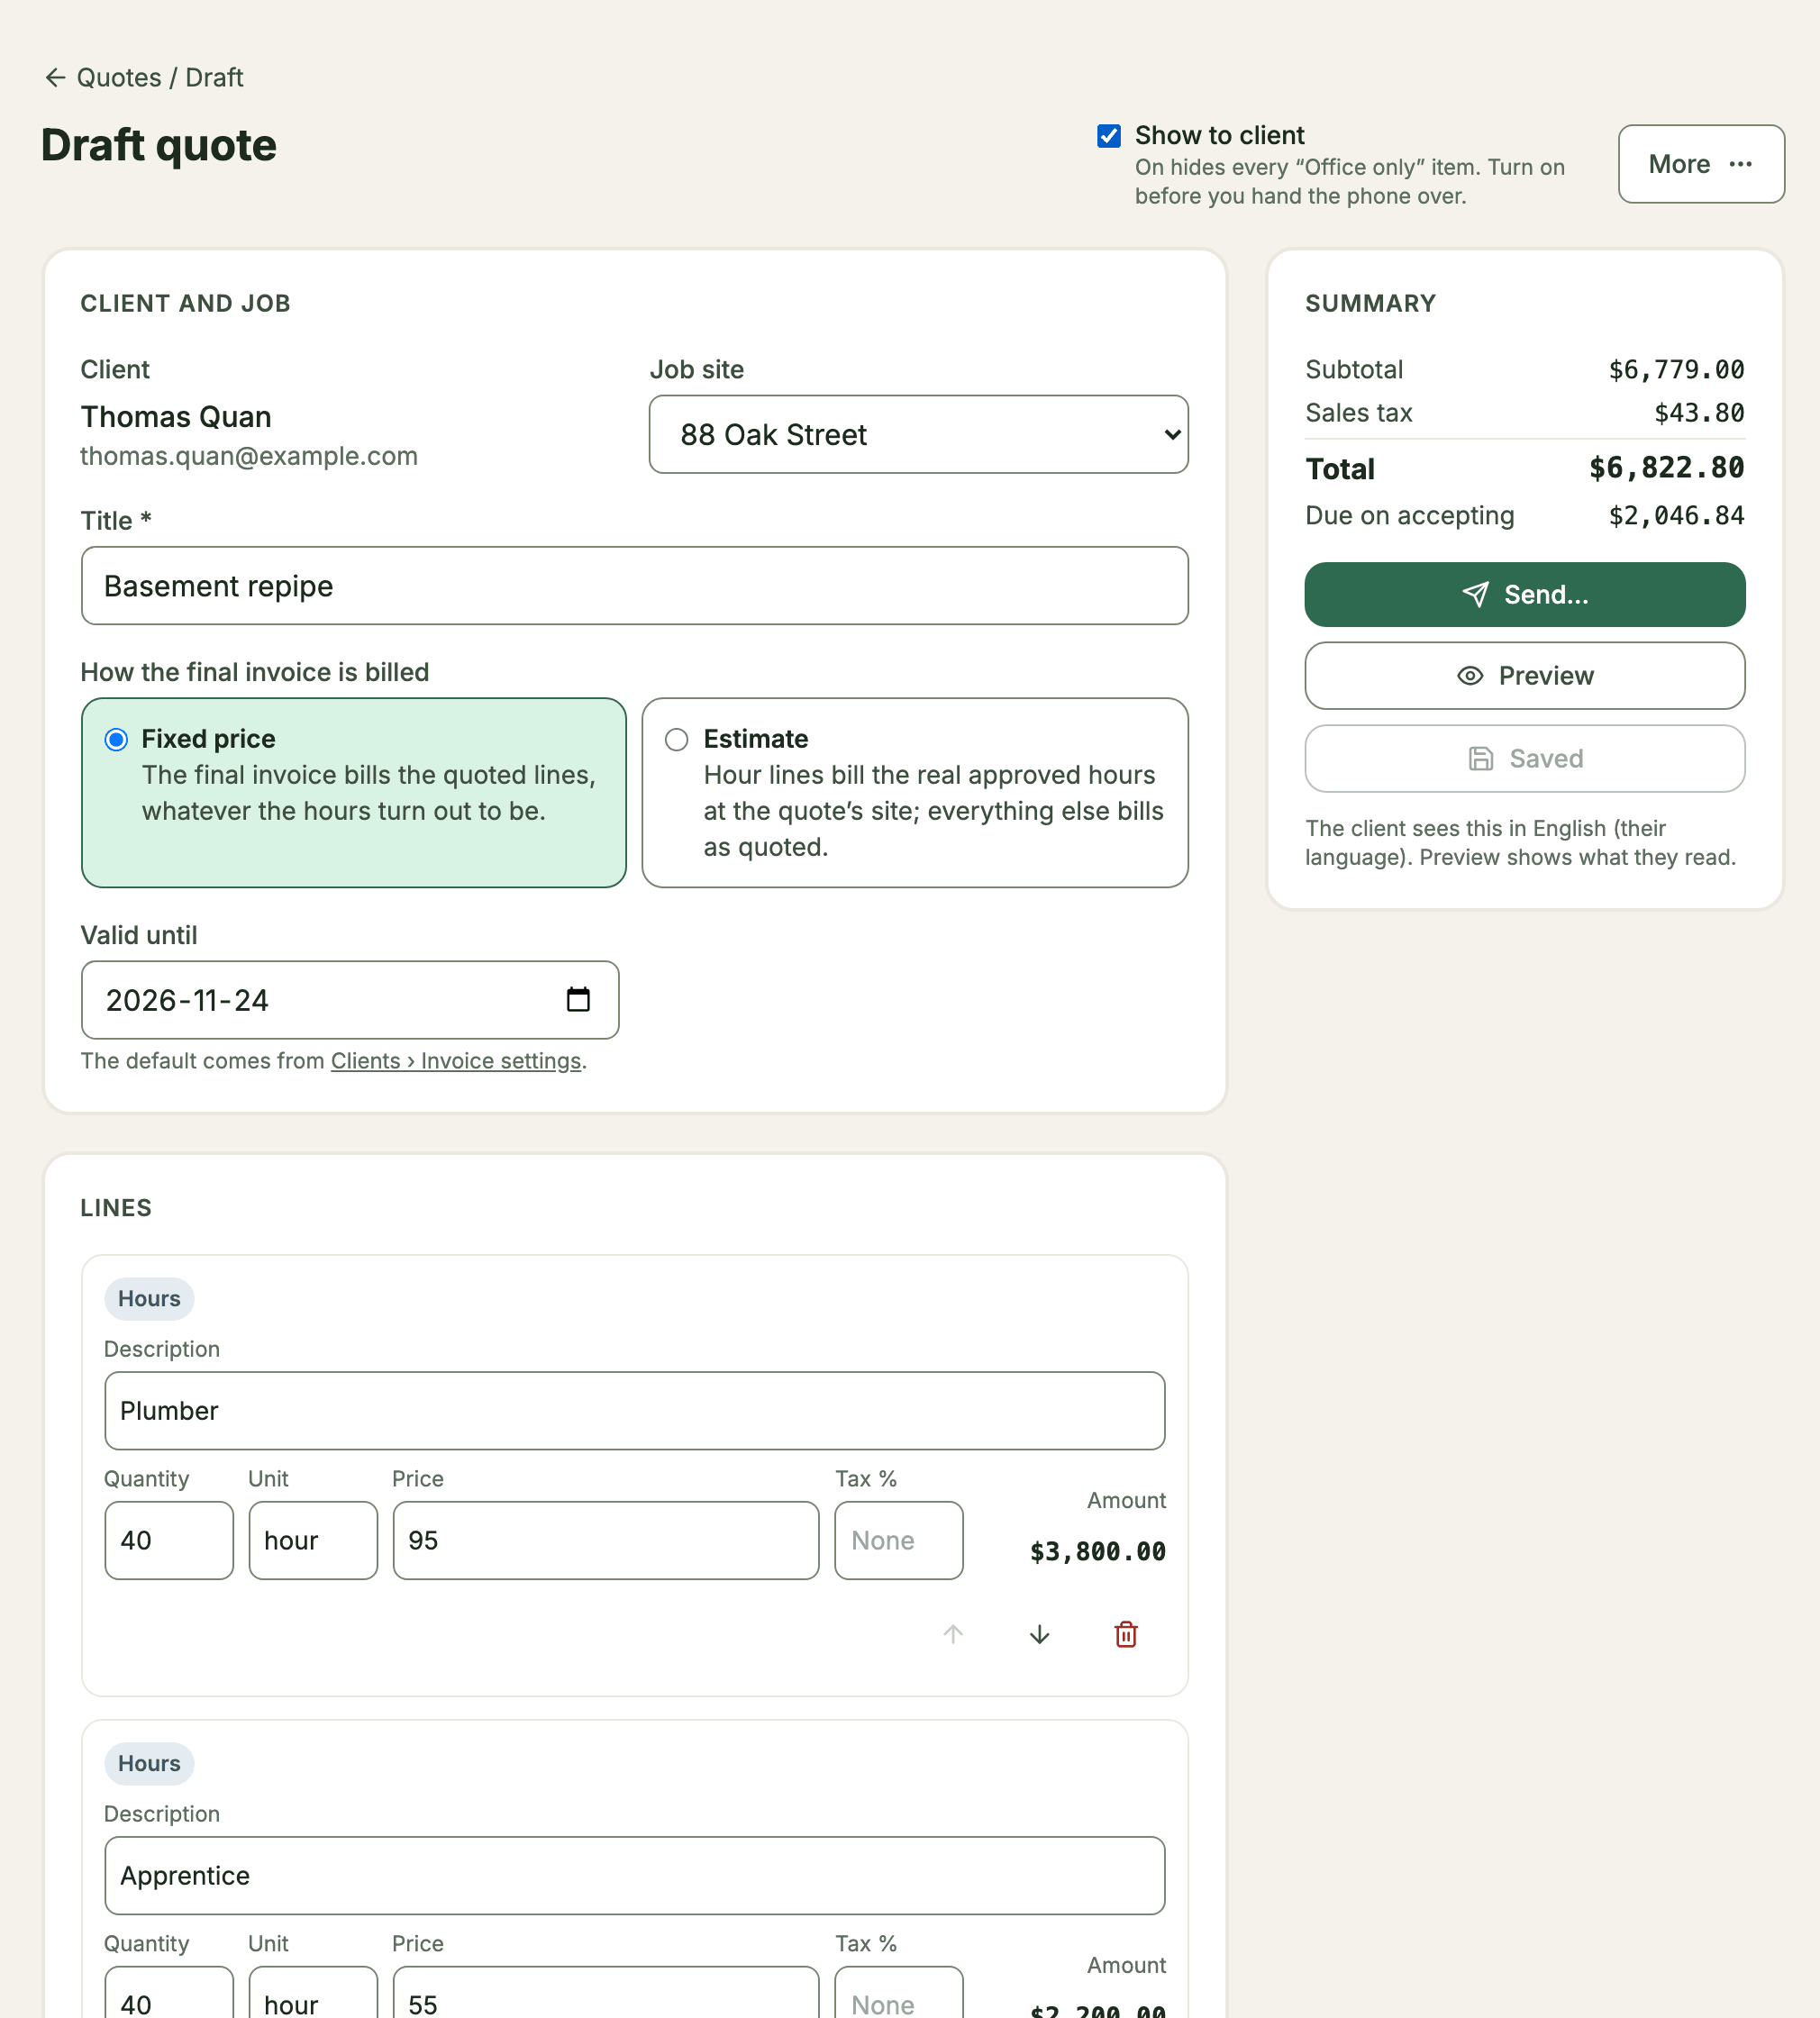Click client email thomas.quan@example.com
The width and height of the screenshot is (1820, 2018).
[x=249, y=456]
